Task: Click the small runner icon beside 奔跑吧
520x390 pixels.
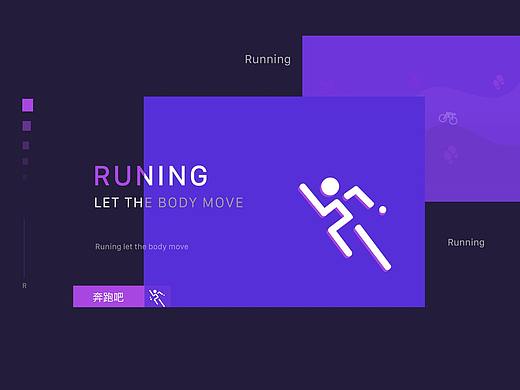Action: coord(157,297)
